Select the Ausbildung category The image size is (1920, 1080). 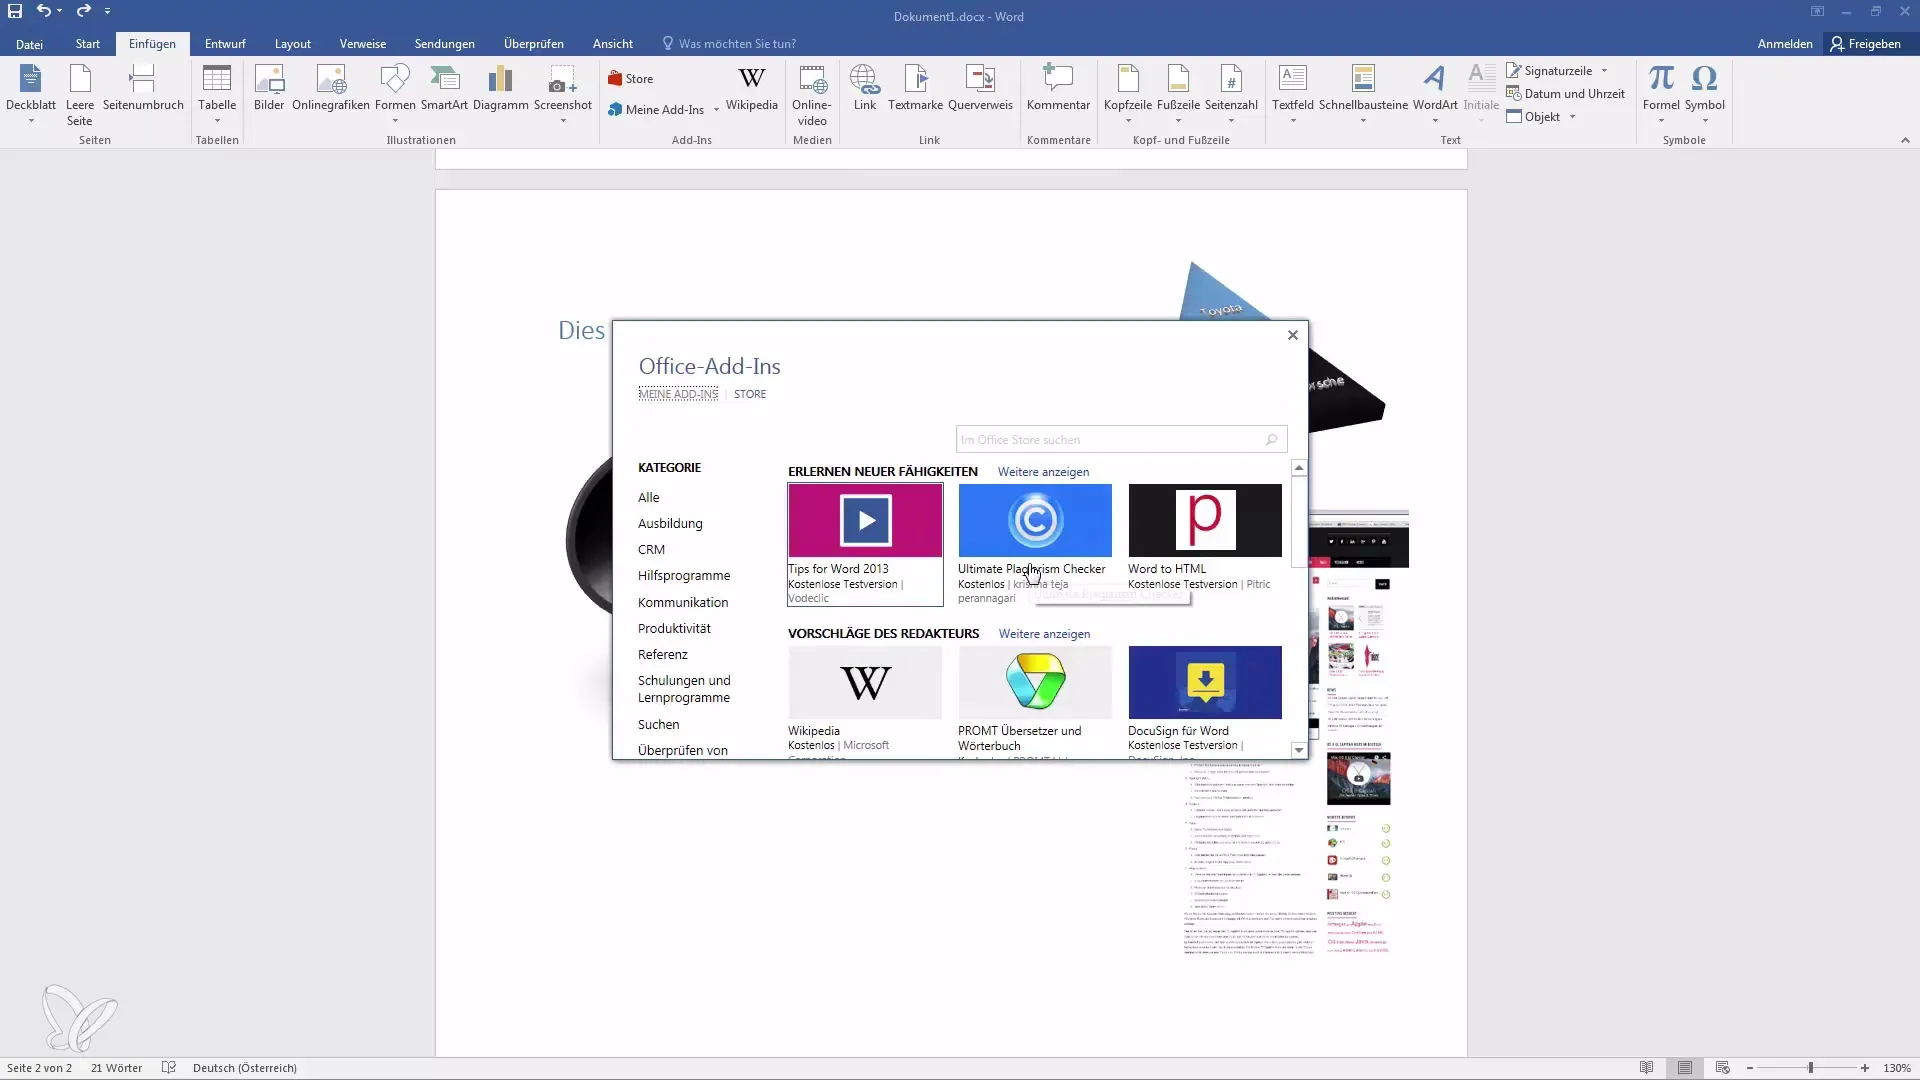point(670,523)
